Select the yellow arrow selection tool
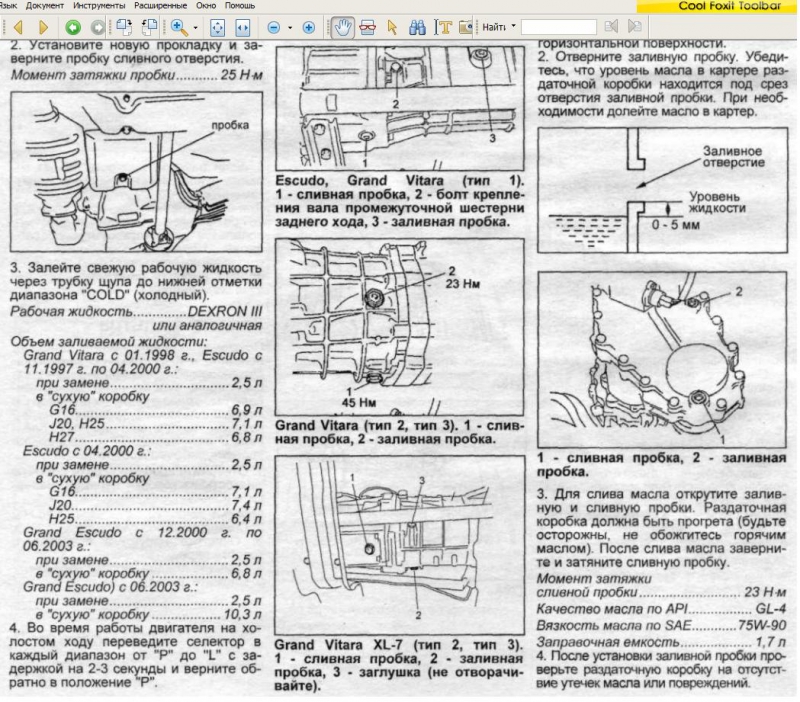The height and width of the screenshot is (702, 800). pos(392,27)
